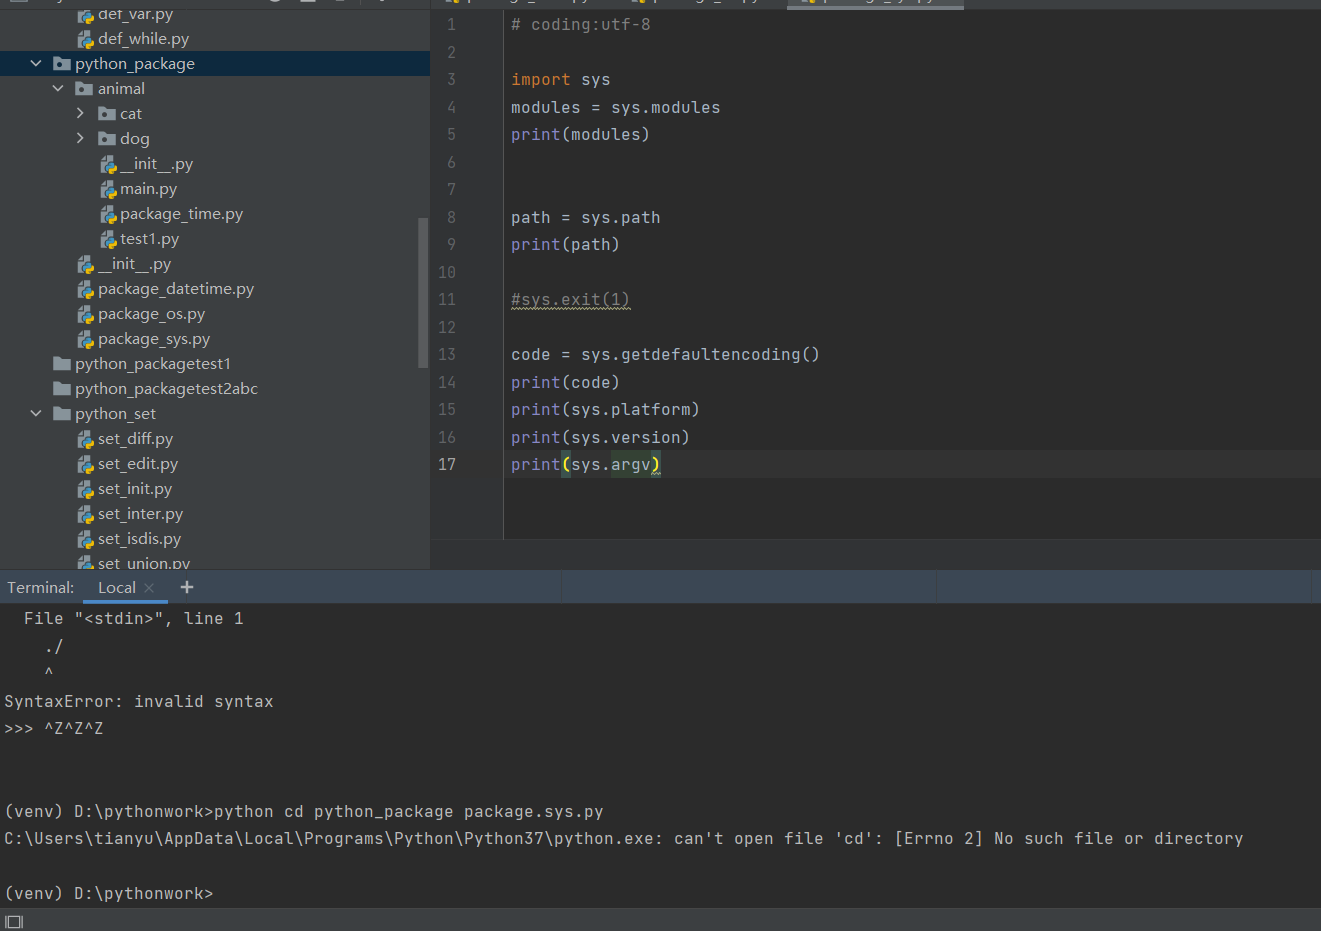Click the 'print(path)' statement
Viewport: 1321px width, 931px height.
point(565,244)
